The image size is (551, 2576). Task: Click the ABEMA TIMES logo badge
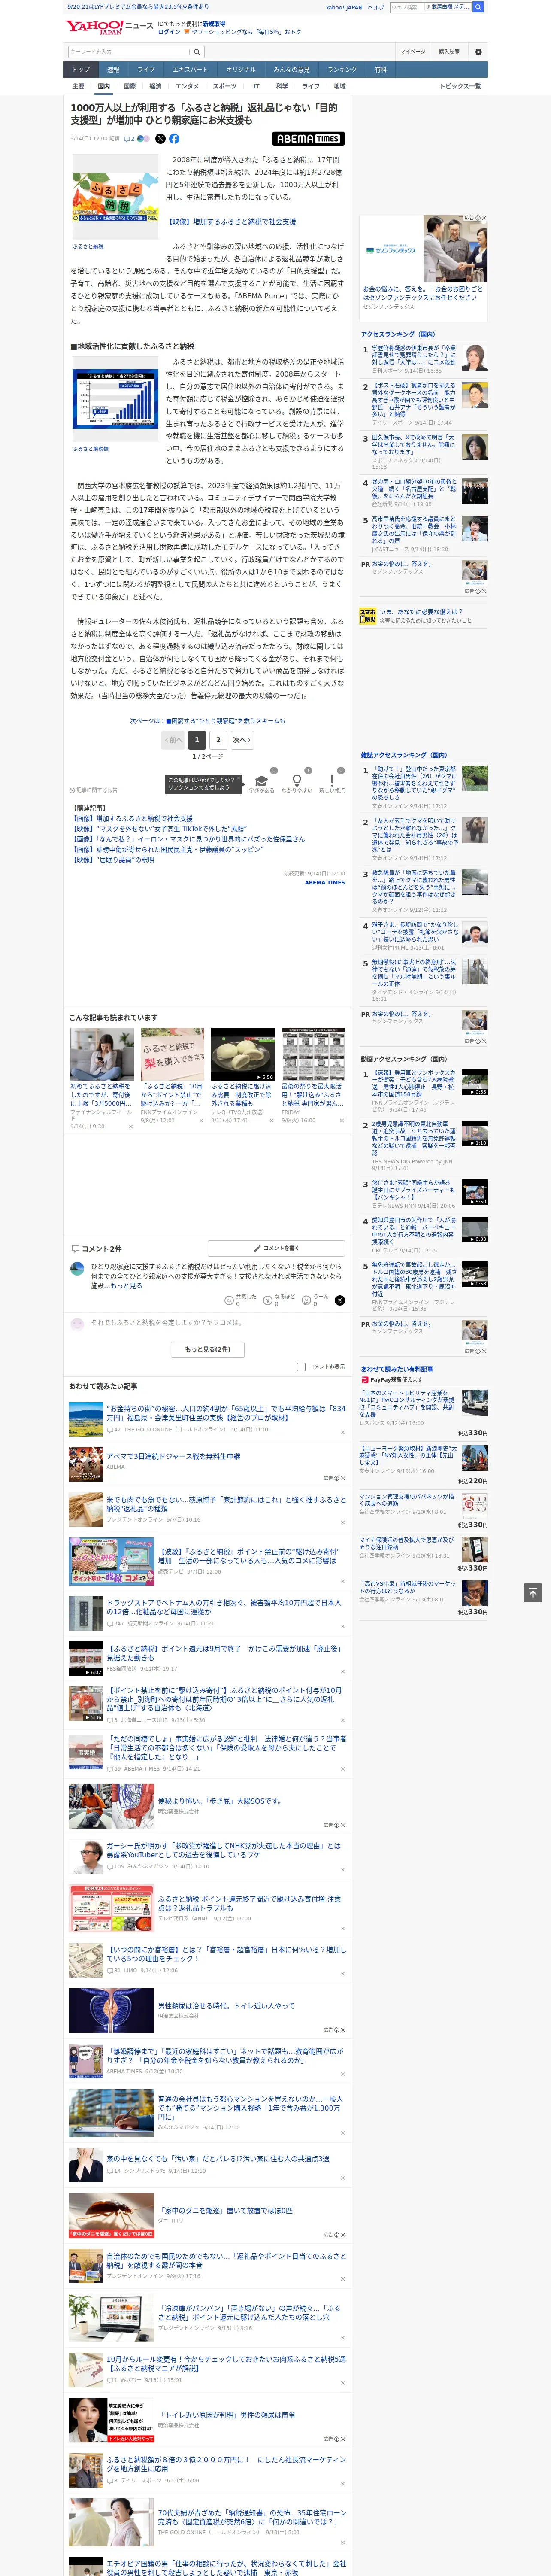point(308,139)
